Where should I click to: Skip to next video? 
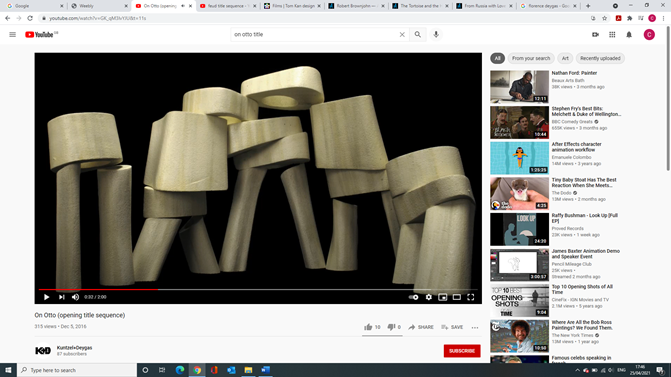click(62, 297)
